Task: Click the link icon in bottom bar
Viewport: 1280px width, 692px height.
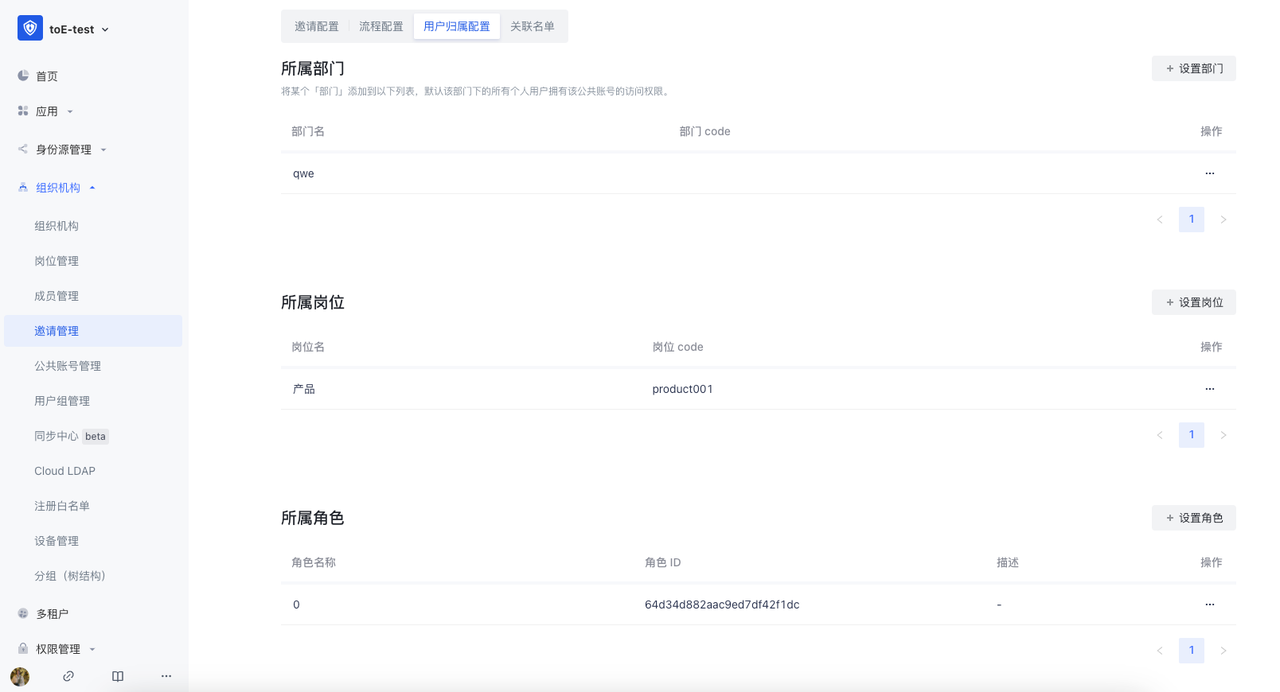Action: (x=68, y=675)
